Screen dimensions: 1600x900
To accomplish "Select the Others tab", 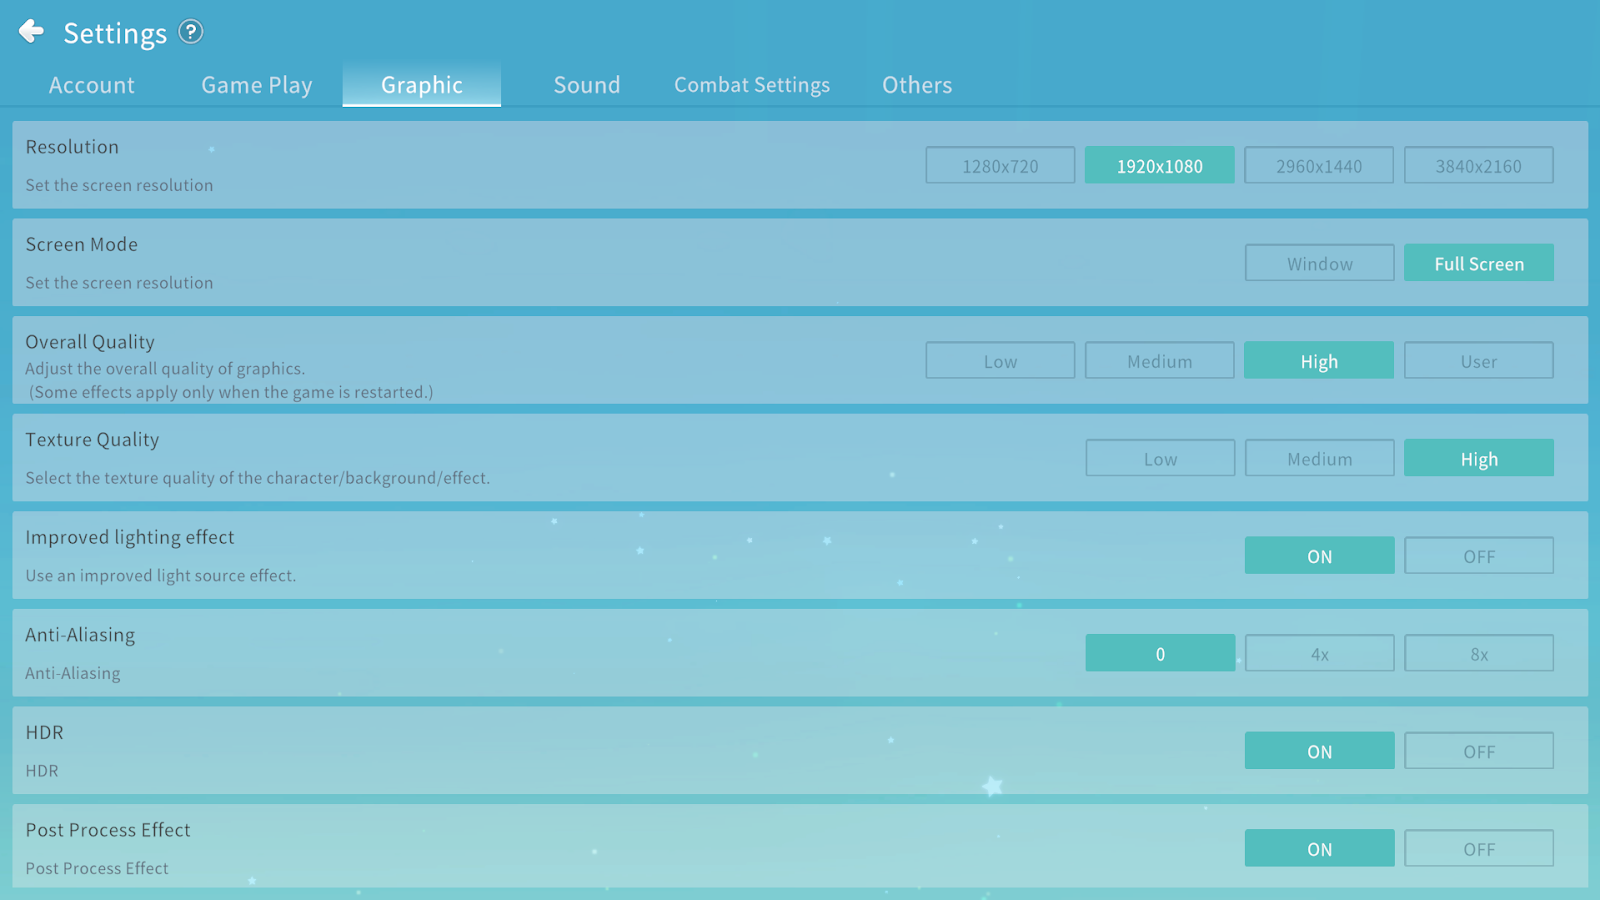I will click(917, 85).
